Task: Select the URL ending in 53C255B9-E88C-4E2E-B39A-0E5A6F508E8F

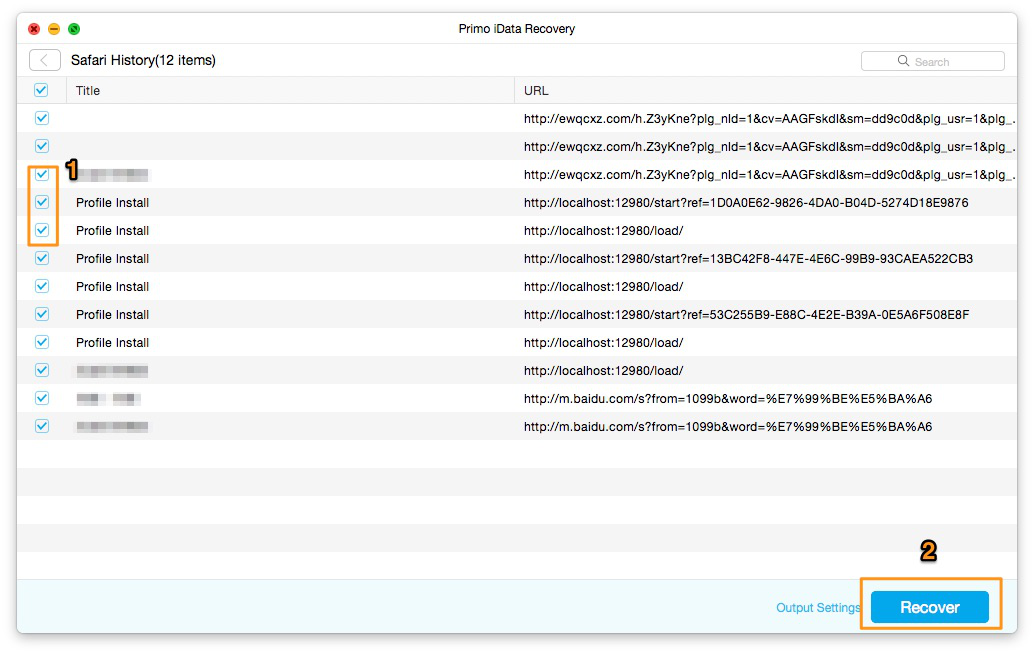Action: click(746, 314)
